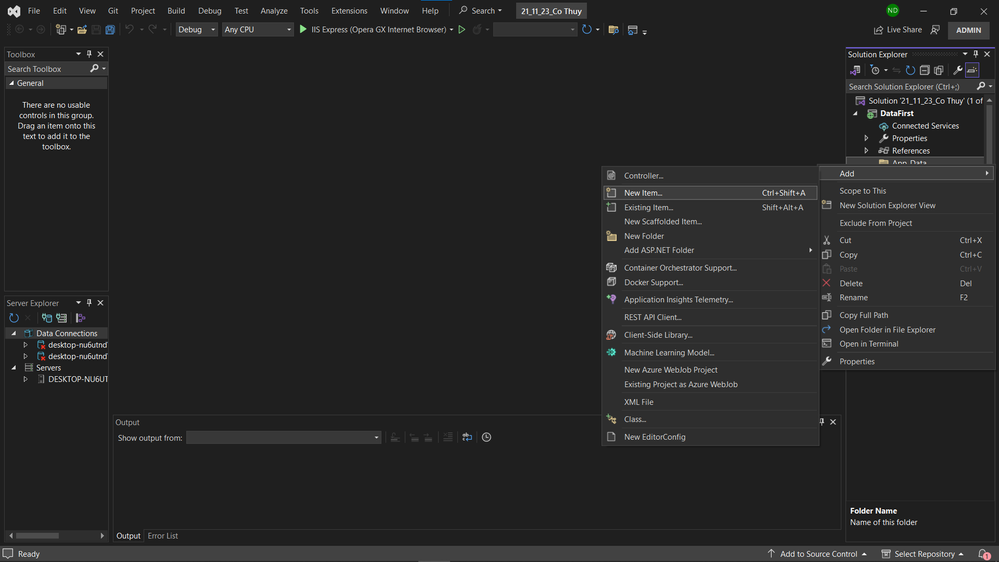This screenshot has width=999, height=562.
Task: Open the Show output from dropdown
Action: click(284, 437)
